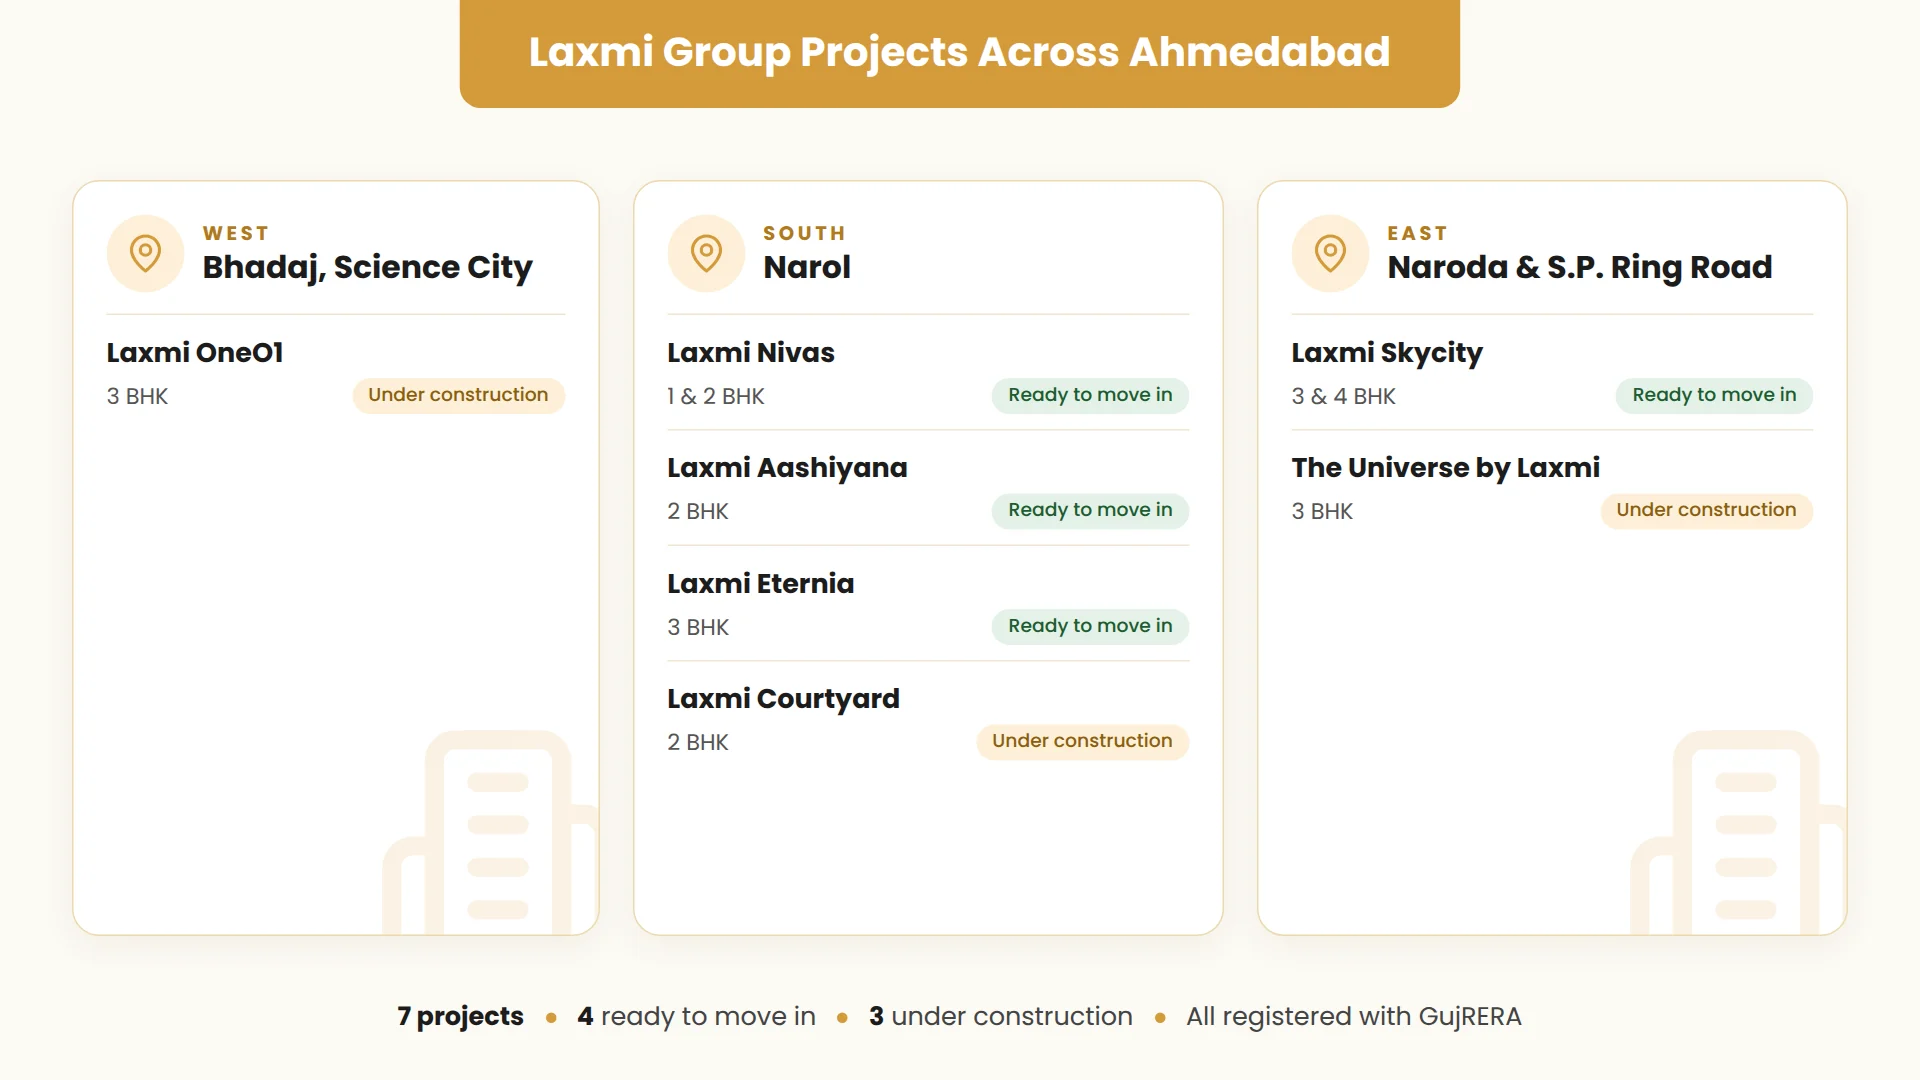This screenshot has height=1080, width=1920.
Task: Select the Bhadaj, Science City heading
Action: [367, 267]
